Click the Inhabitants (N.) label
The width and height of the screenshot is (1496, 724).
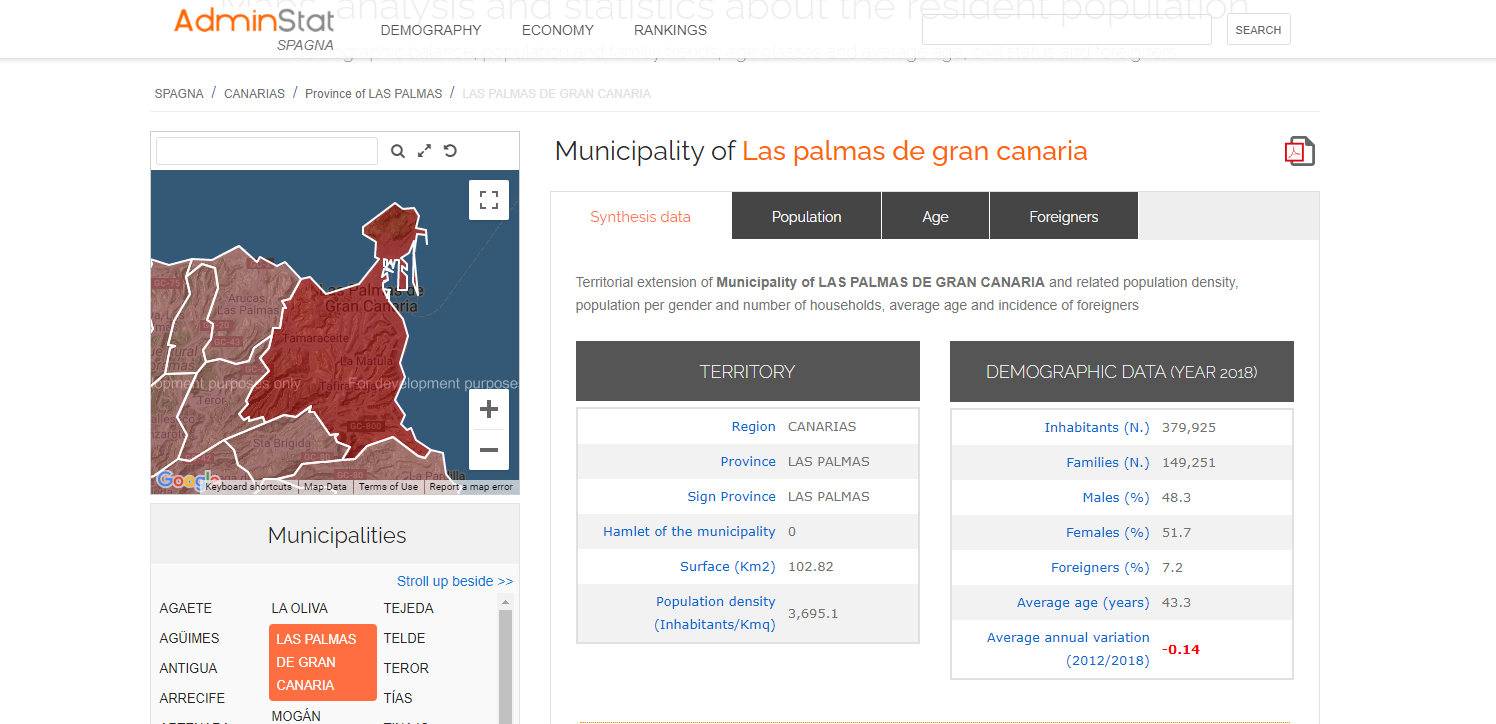1097,427
